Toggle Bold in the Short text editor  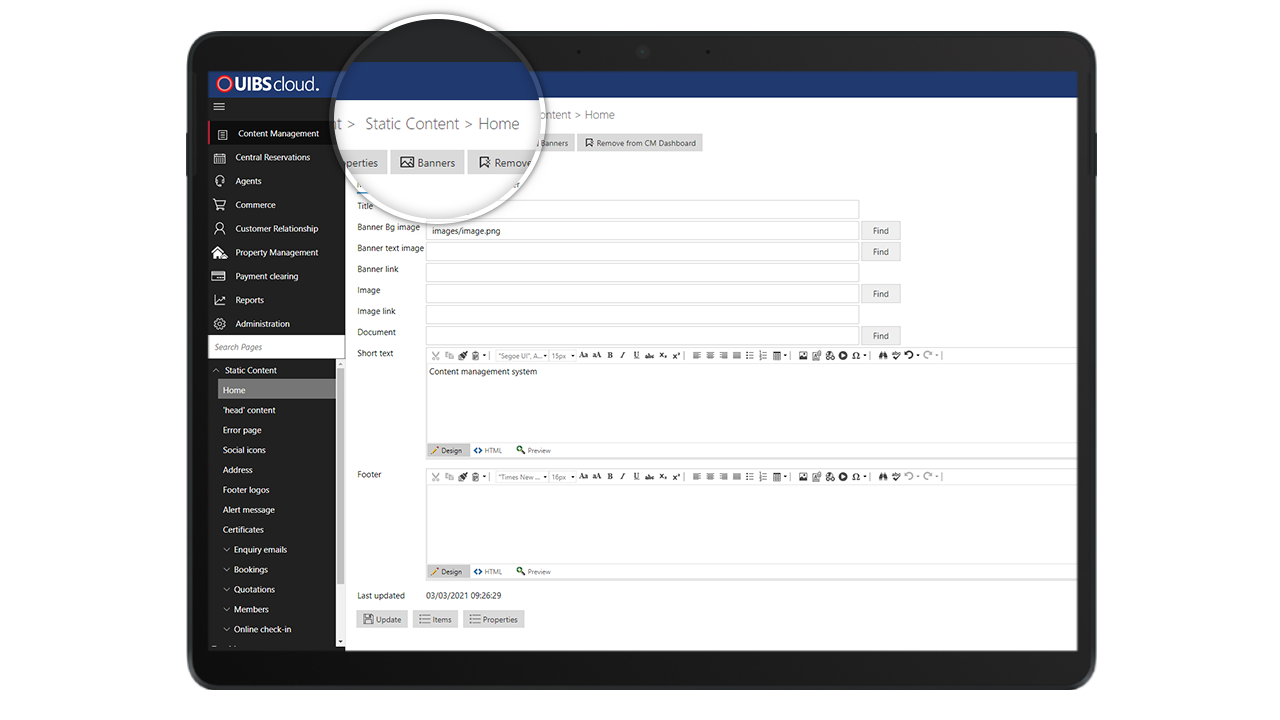coord(610,355)
